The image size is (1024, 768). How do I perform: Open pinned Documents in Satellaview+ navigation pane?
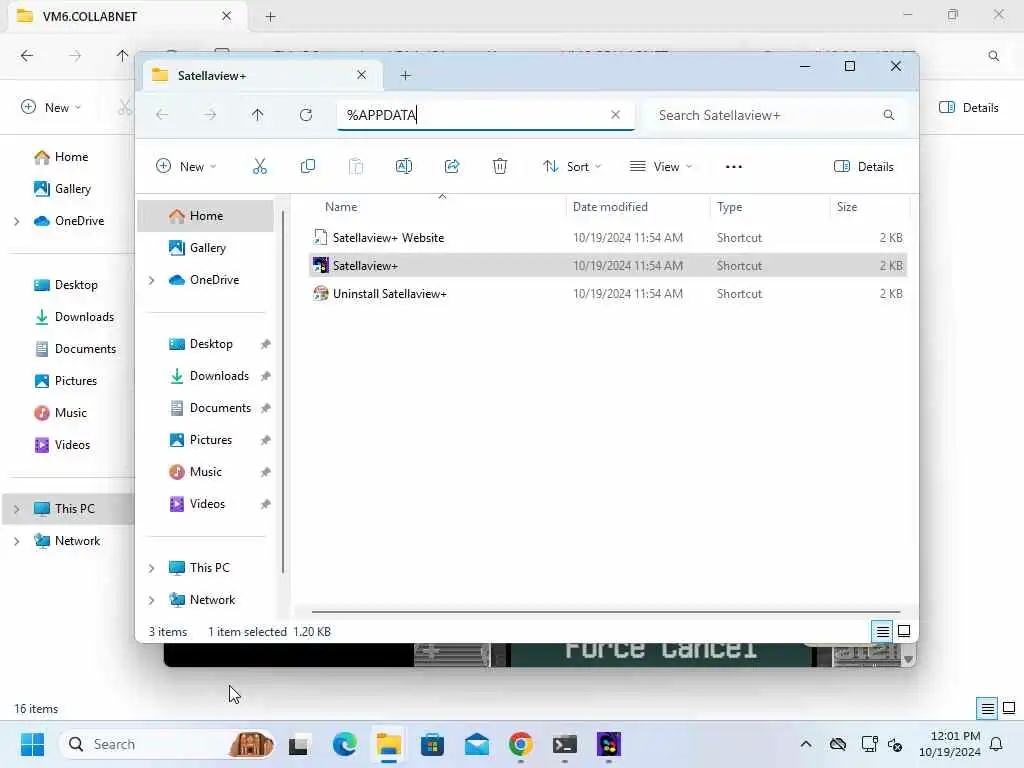[206, 408]
